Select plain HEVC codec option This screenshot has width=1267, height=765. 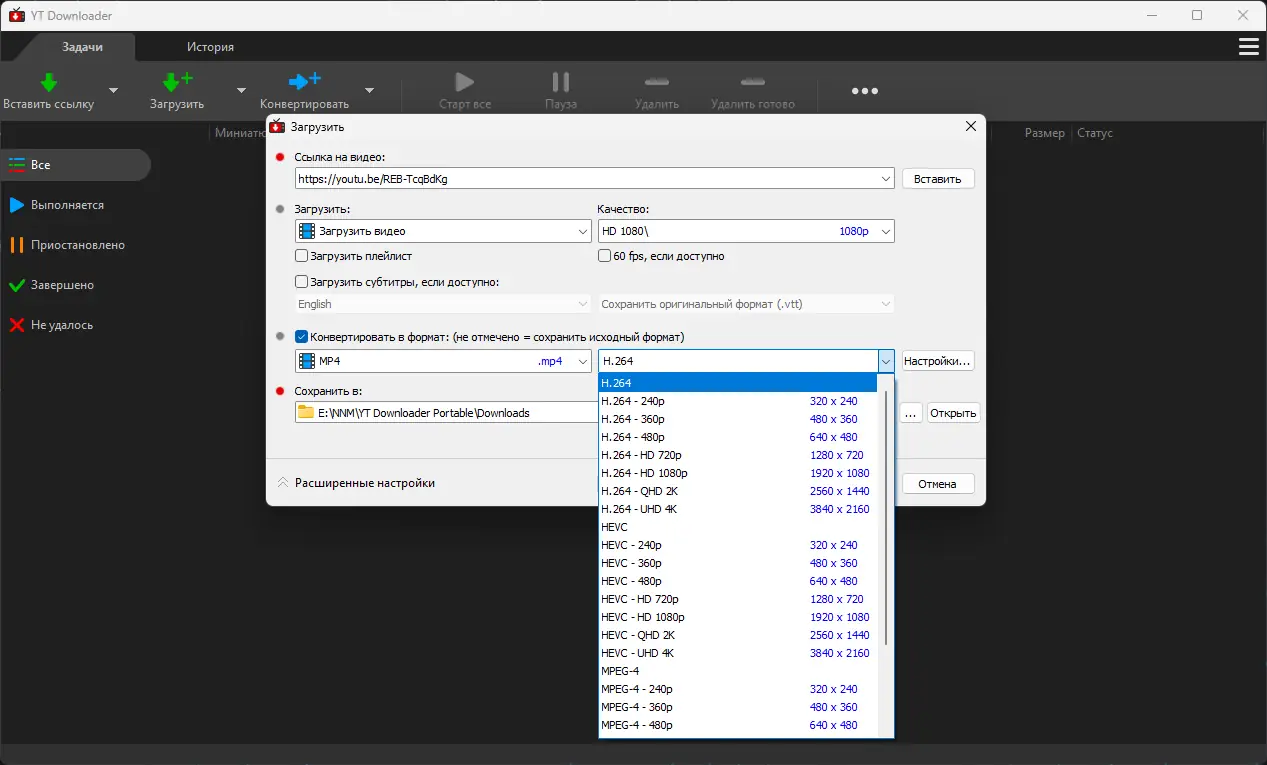(738, 527)
